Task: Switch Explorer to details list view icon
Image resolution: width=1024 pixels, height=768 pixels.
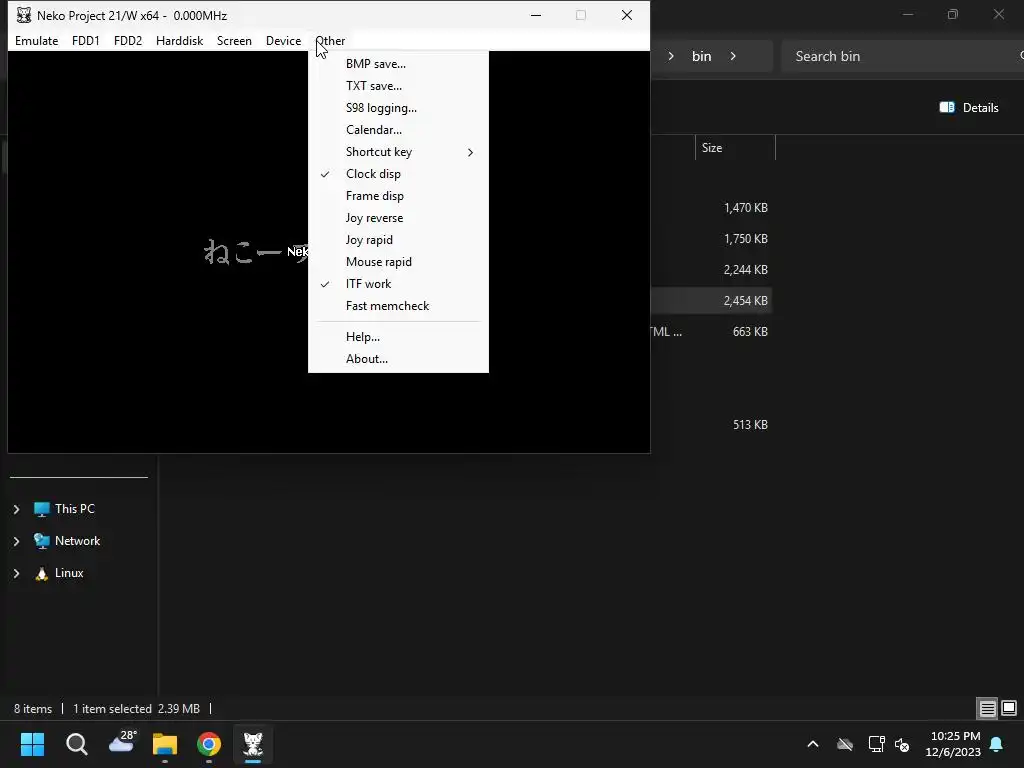Action: pyautogui.click(x=987, y=708)
